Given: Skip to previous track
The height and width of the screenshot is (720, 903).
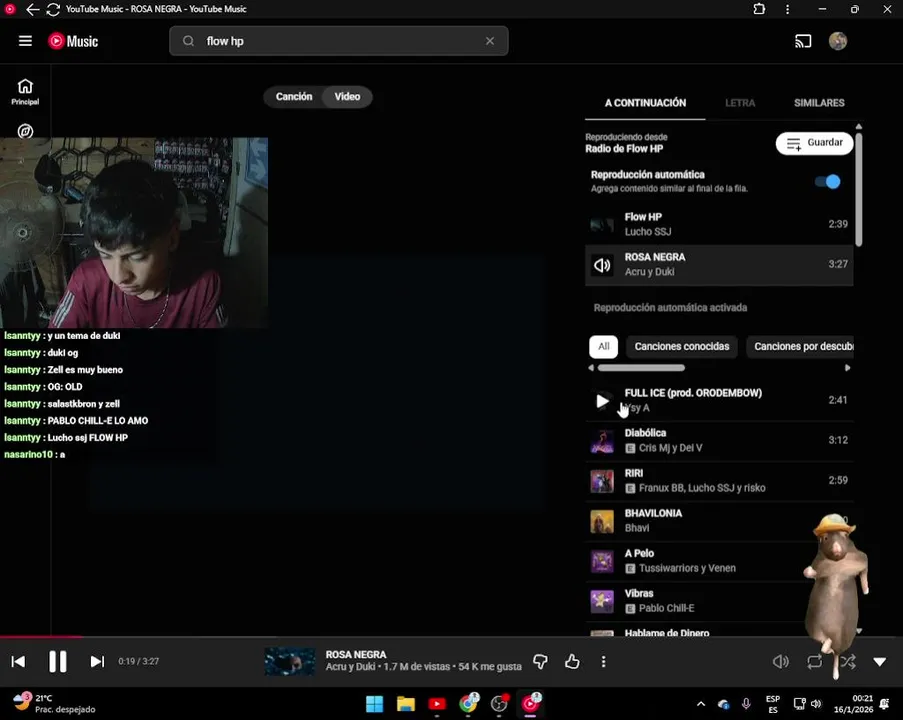Looking at the screenshot, I should 18,661.
